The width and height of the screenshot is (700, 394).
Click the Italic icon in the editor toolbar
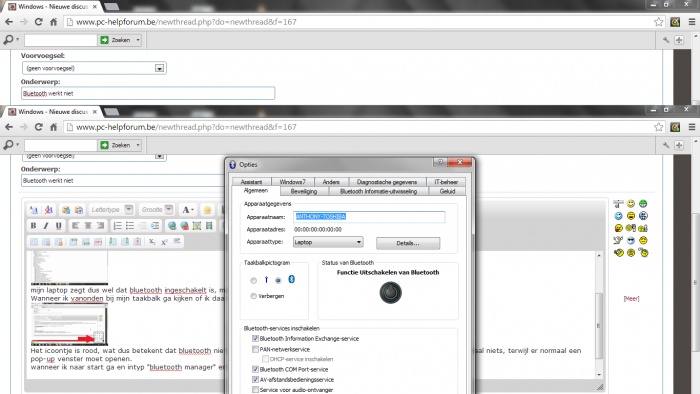46,226
